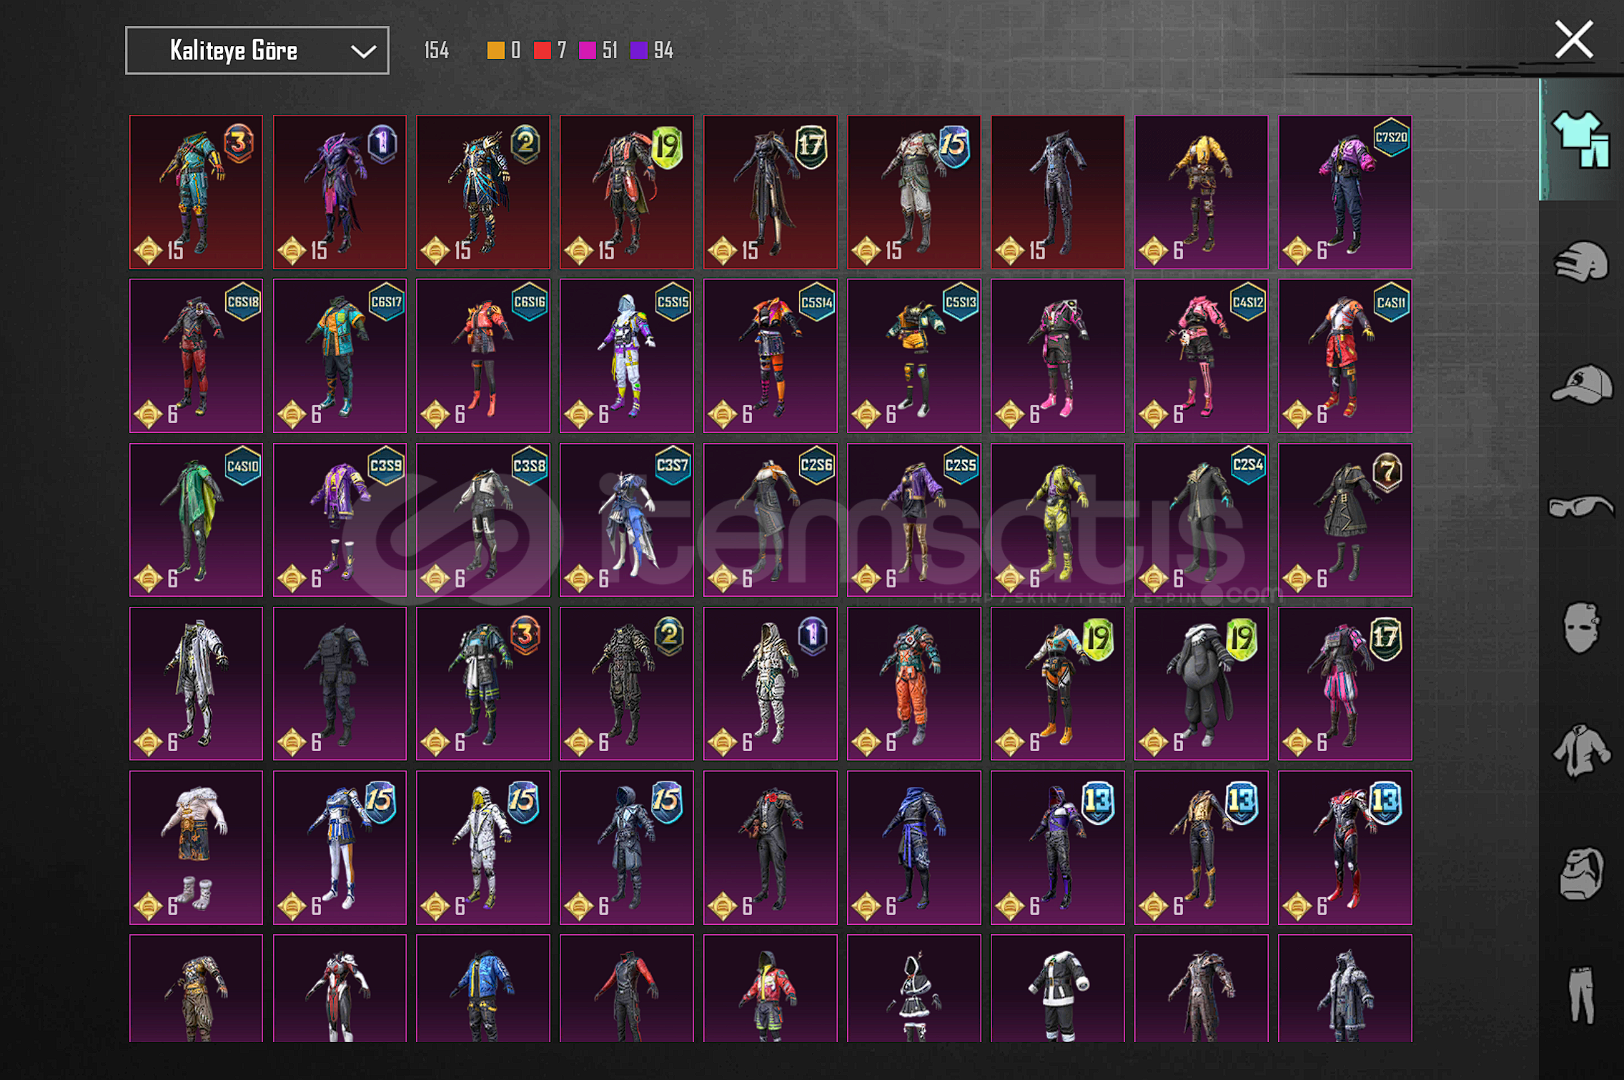This screenshot has width=1624, height=1080.
Task: Select the orange jumpsuit outfit
Action: pos(914,684)
